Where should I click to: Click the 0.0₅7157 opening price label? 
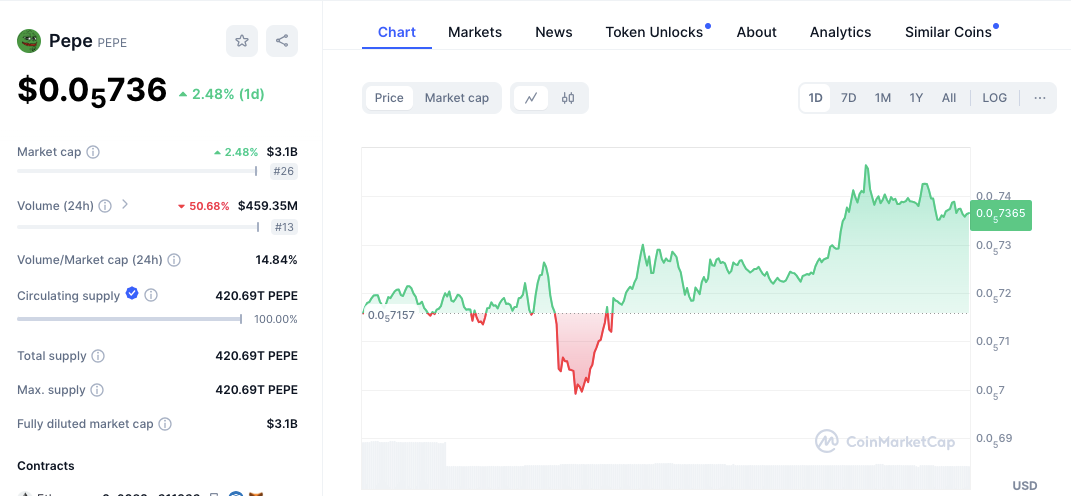(391, 316)
